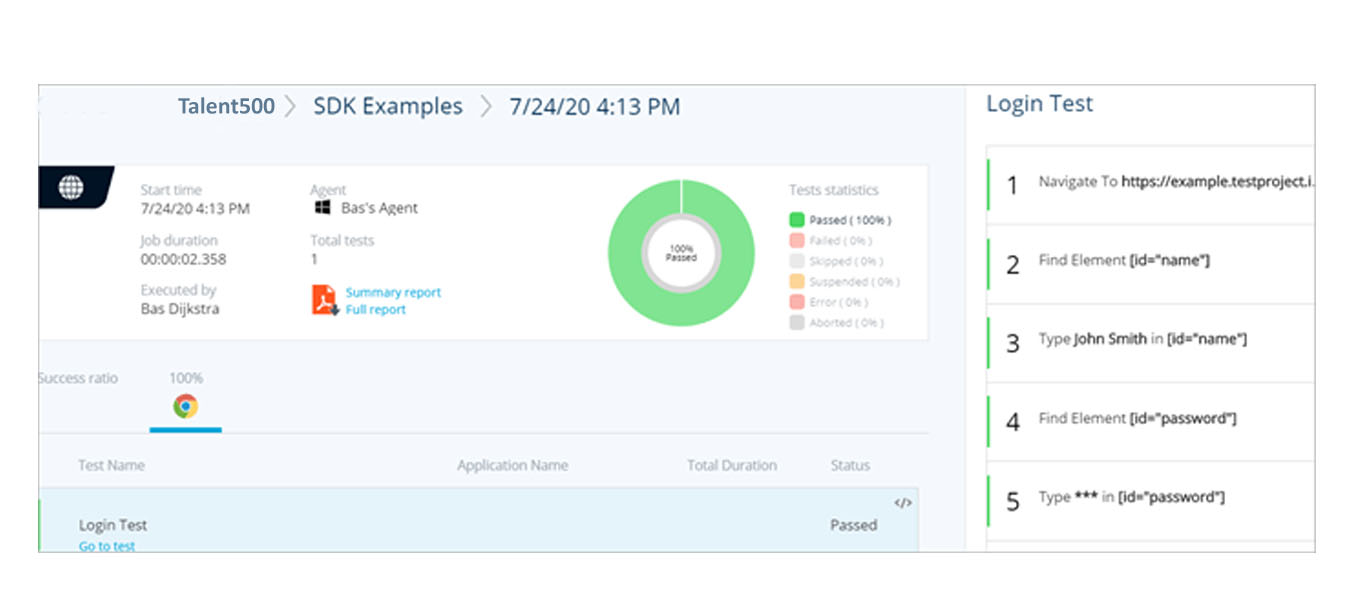The image size is (1354, 610).
Task: Click the Passed green legend swatch
Action: 797,220
